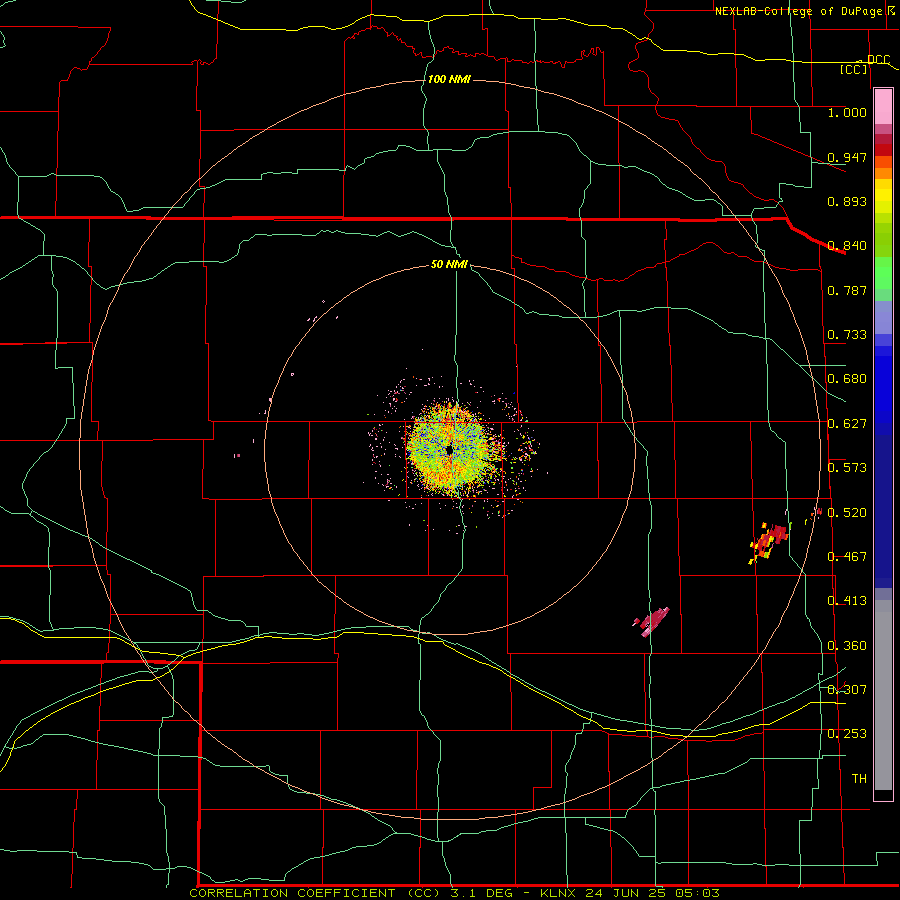Select the 1.000 scale value
Viewport: 900px width, 900px height.
pos(847,112)
